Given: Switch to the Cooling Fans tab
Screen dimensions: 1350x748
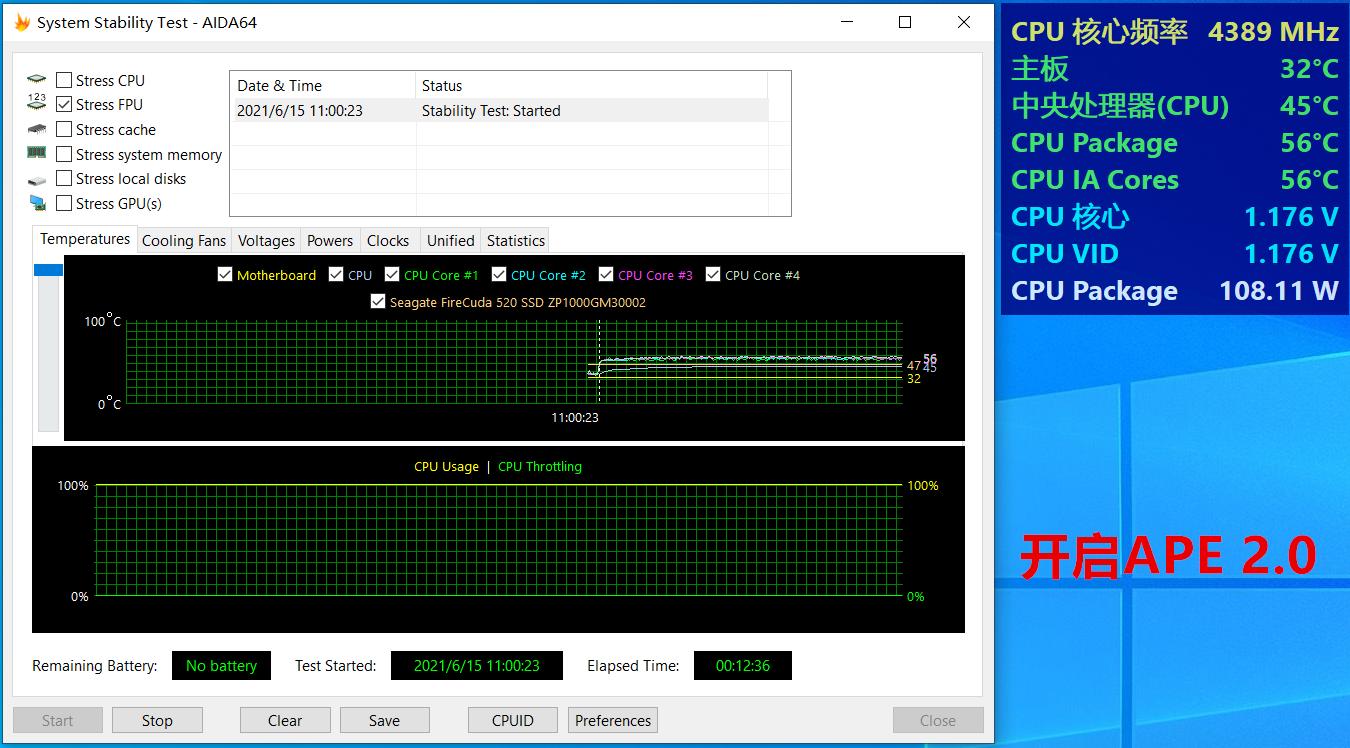Looking at the screenshot, I should [x=184, y=241].
